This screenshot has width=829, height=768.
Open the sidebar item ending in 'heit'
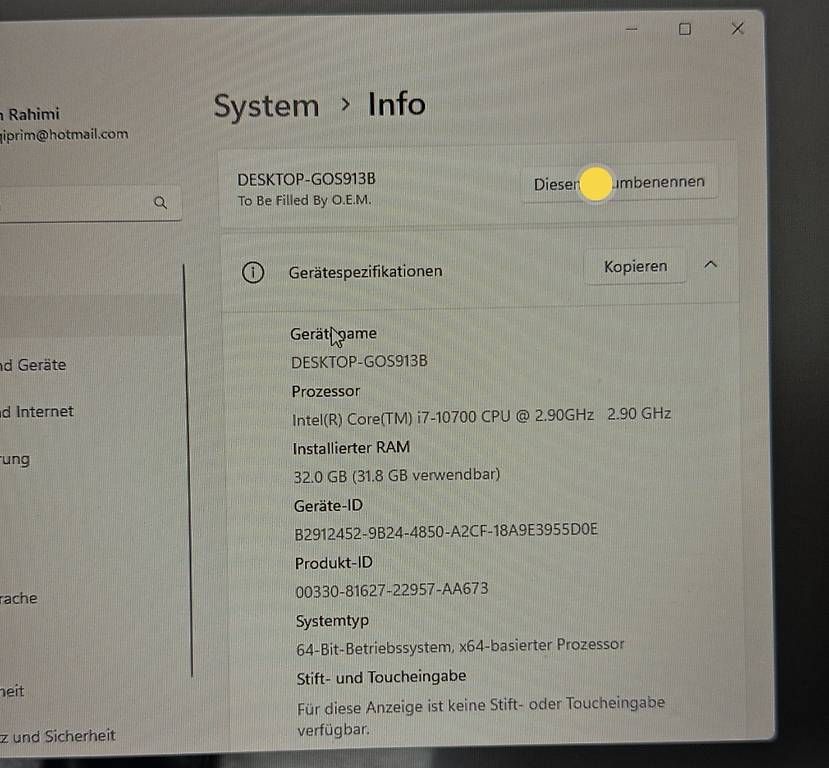click(x=12, y=691)
